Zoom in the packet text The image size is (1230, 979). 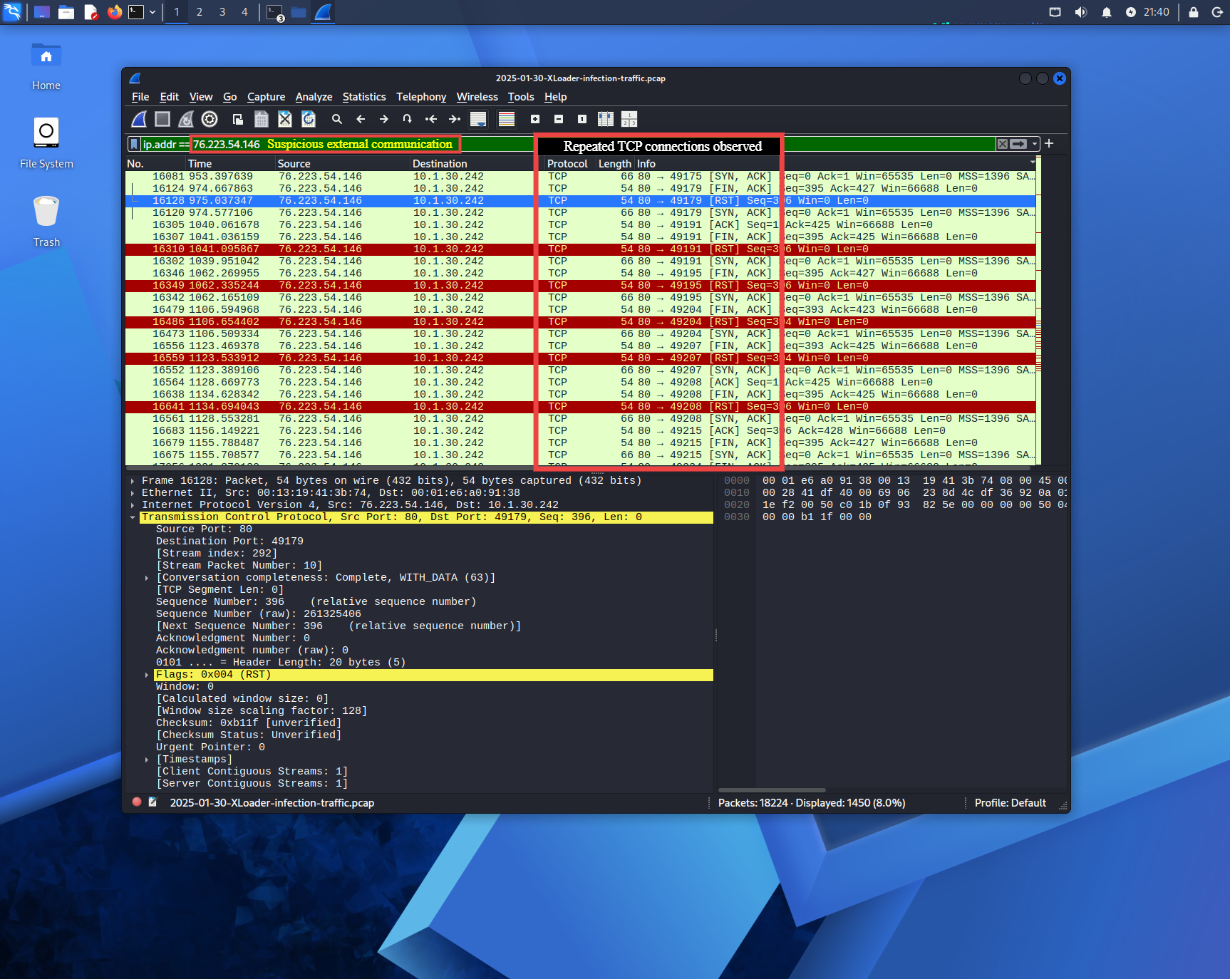(535, 119)
